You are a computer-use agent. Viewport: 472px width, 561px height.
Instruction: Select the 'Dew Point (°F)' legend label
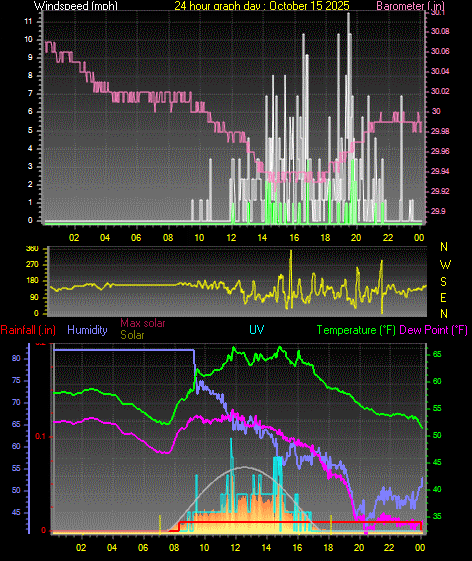pos(433,330)
